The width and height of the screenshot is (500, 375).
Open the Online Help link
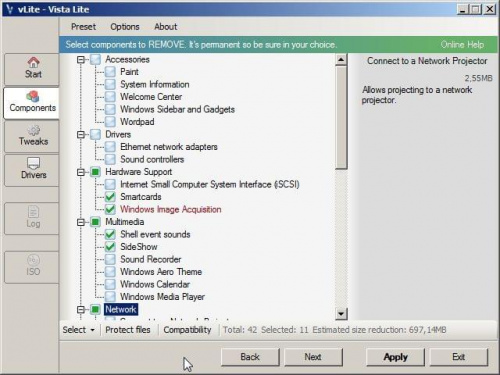(x=462, y=44)
